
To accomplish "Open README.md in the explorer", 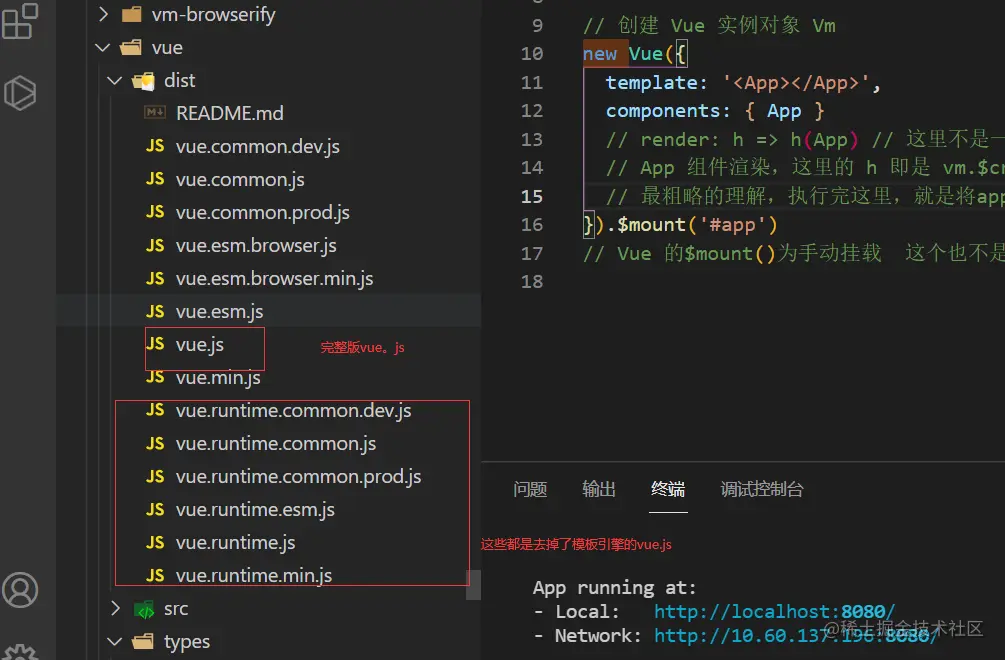I will coord(229,113).
